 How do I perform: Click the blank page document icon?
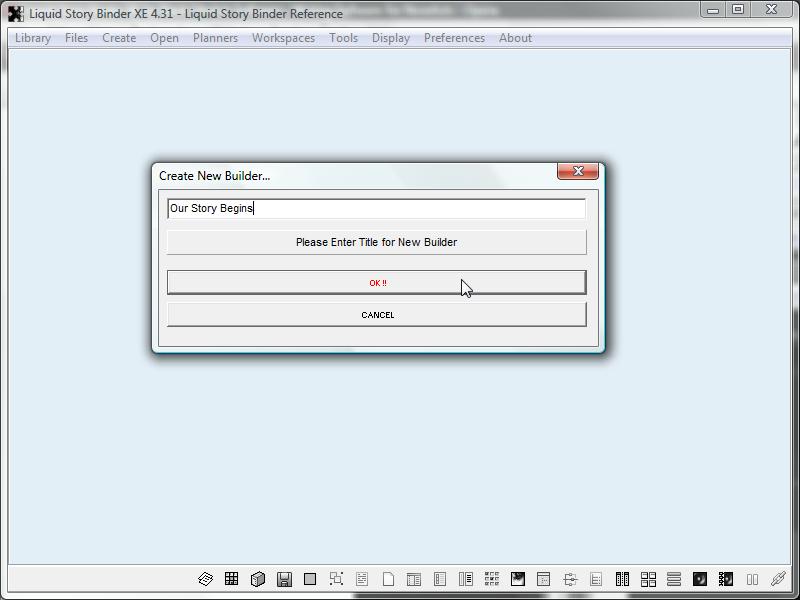pos(388,579)
